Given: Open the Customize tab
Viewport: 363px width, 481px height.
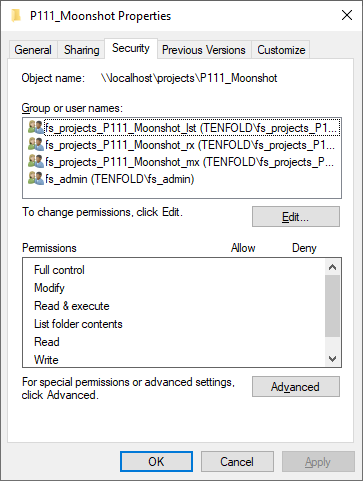Looking at the screenshot, I should tap(281, 50).
